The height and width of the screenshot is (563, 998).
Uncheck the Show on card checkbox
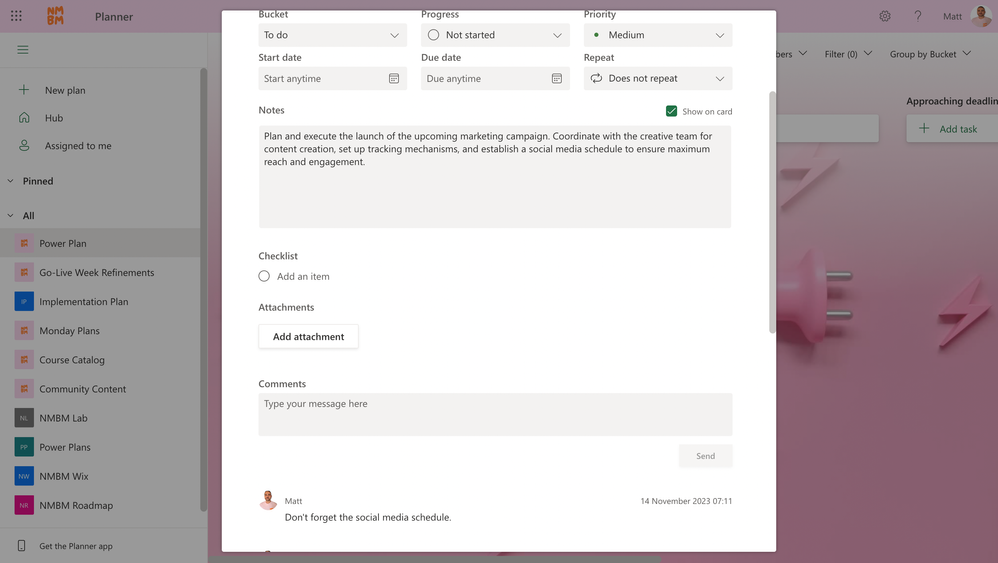[x=671, y=111]
